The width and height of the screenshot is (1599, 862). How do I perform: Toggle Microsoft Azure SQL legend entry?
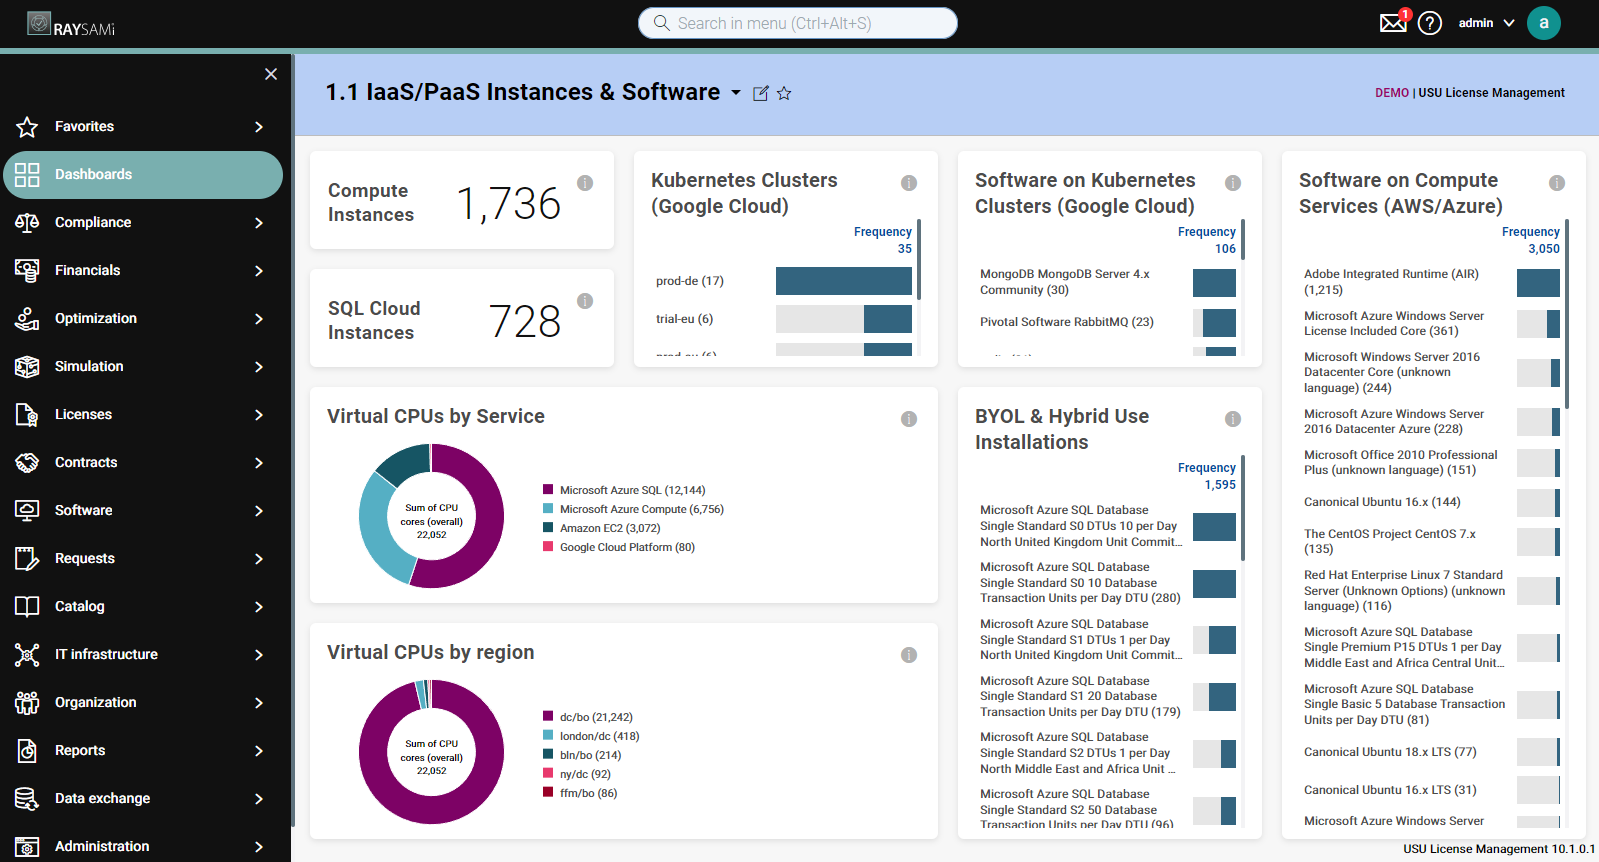coord(624,490)
